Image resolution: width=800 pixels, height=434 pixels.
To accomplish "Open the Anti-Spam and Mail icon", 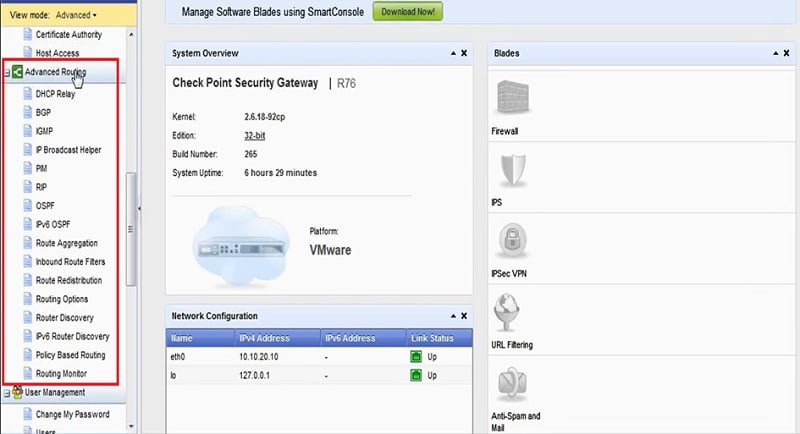I will [512, 382].
